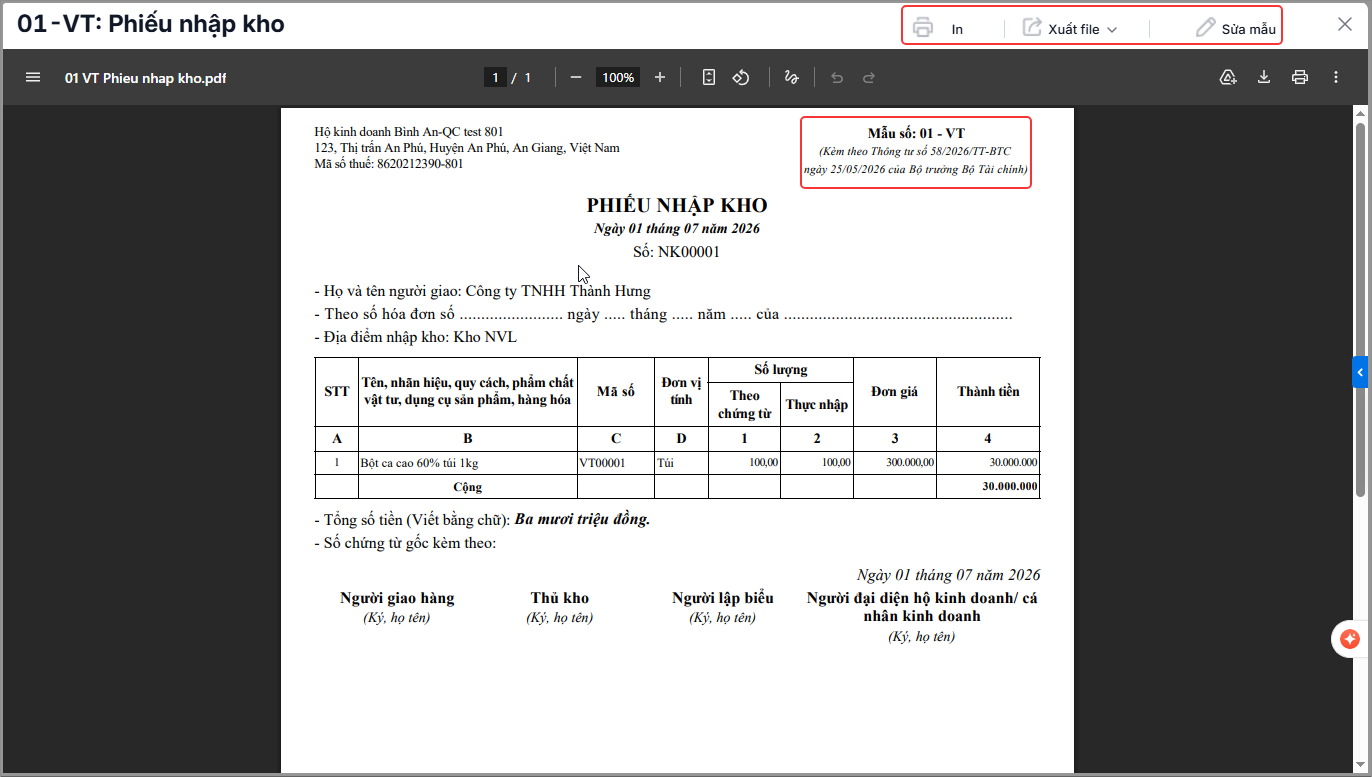Activate the draw annotation tool

pos(792,77)
